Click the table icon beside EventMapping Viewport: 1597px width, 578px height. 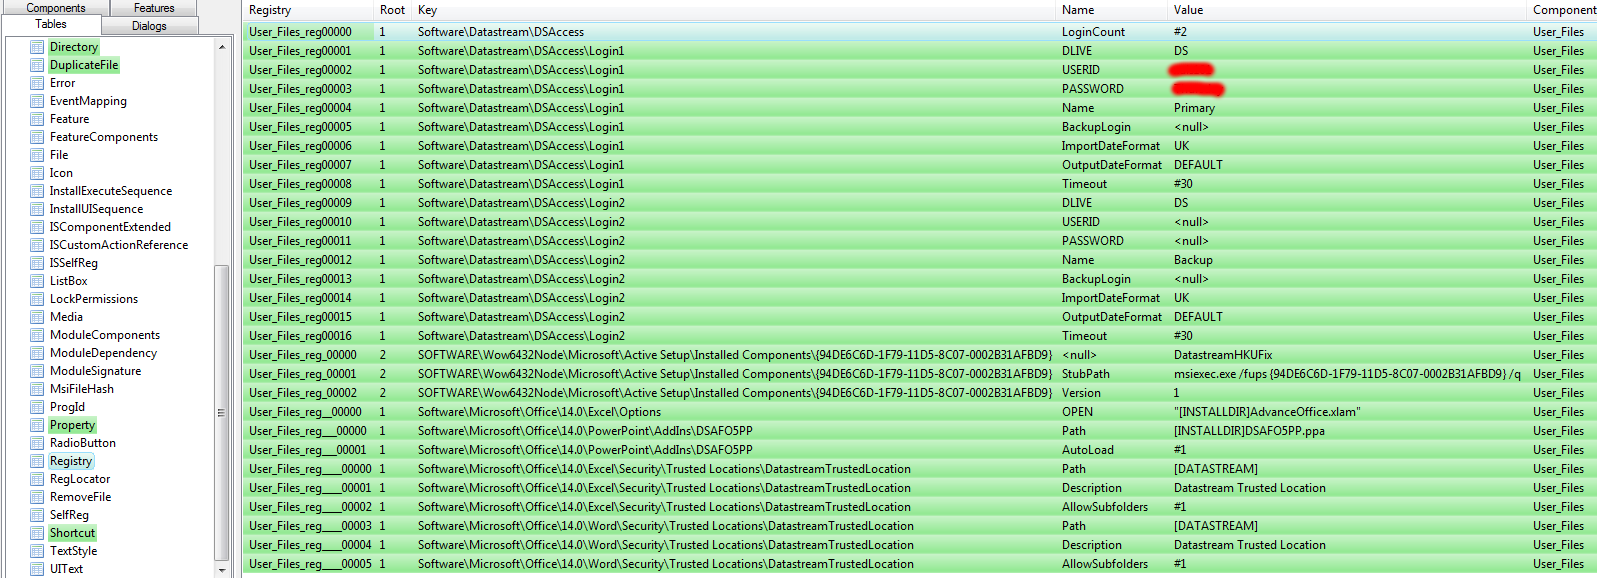37,101
